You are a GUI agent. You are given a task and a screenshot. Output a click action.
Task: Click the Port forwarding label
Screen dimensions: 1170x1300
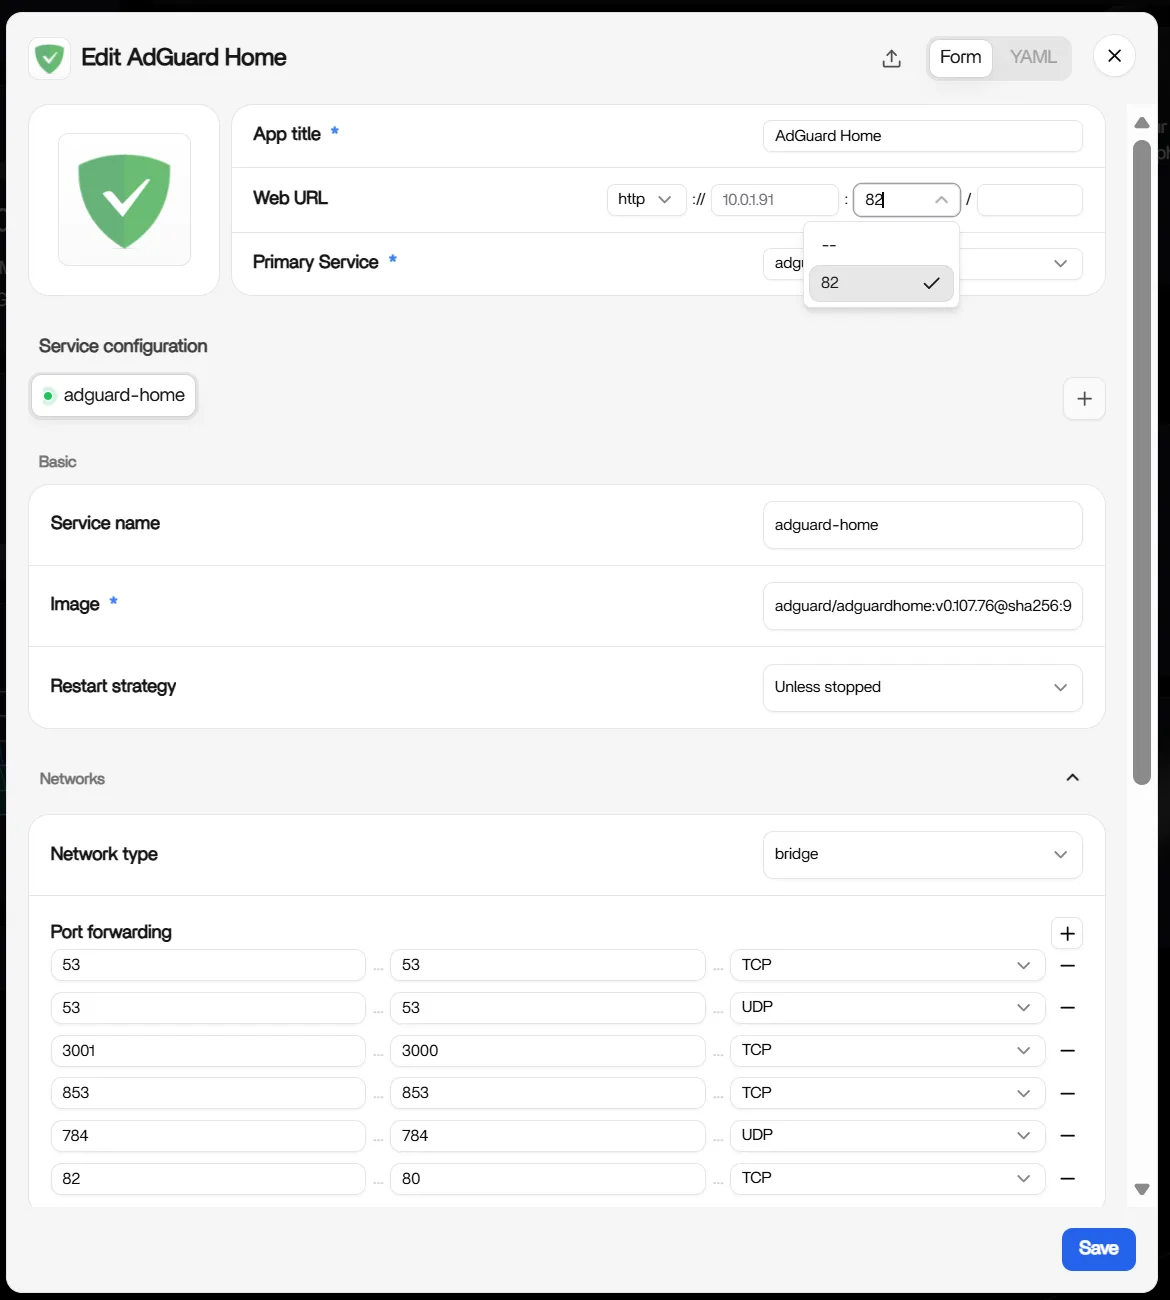pyautogui.click(x=111, y=932)
